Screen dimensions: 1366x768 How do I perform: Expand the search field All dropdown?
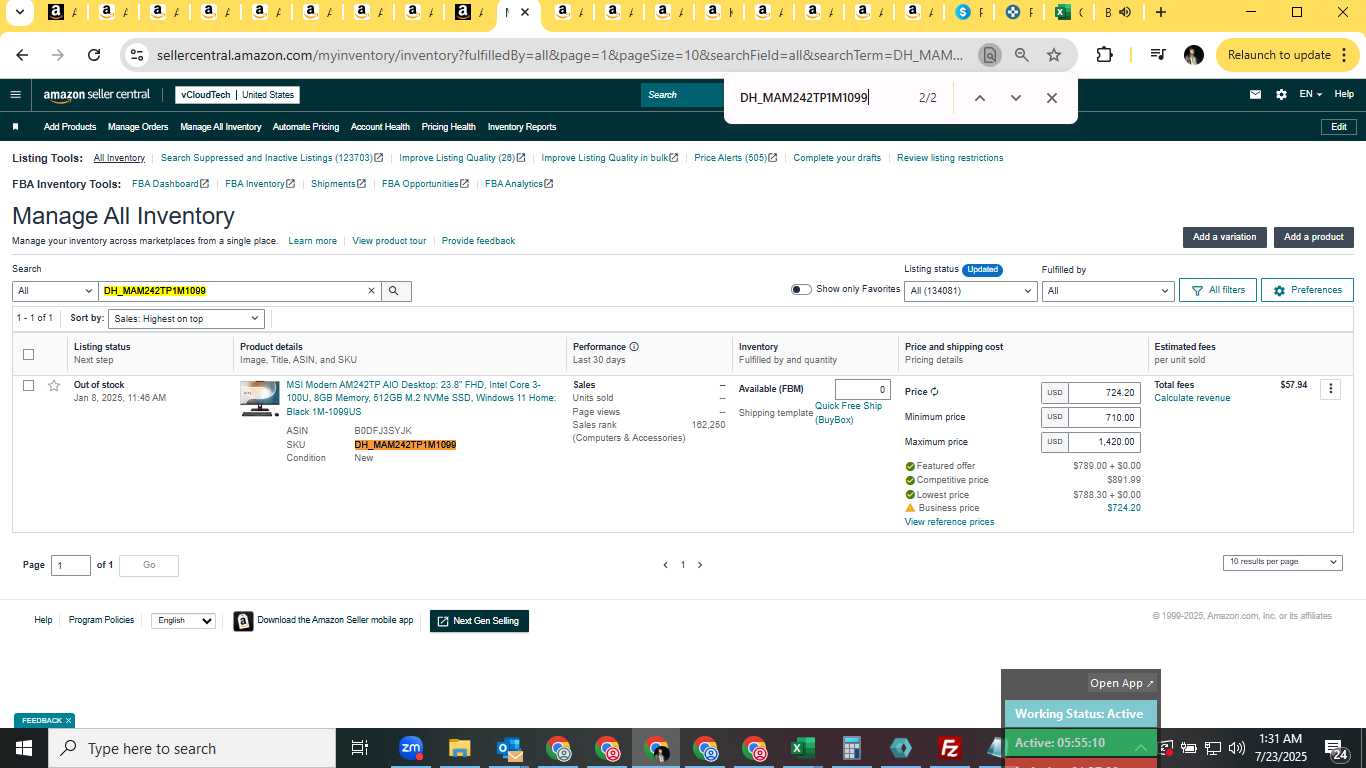point(55,291)
